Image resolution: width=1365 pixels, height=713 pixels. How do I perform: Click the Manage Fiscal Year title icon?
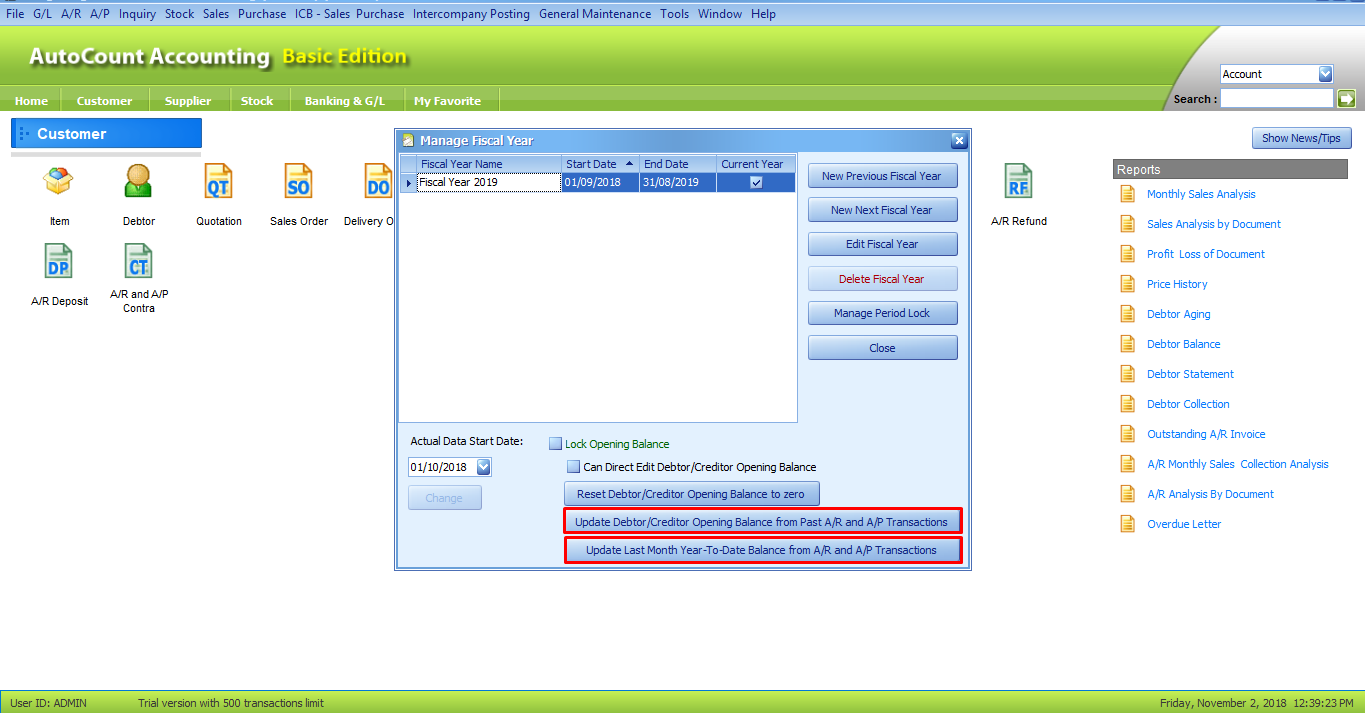pyautogui.click(x=408, y=140)
